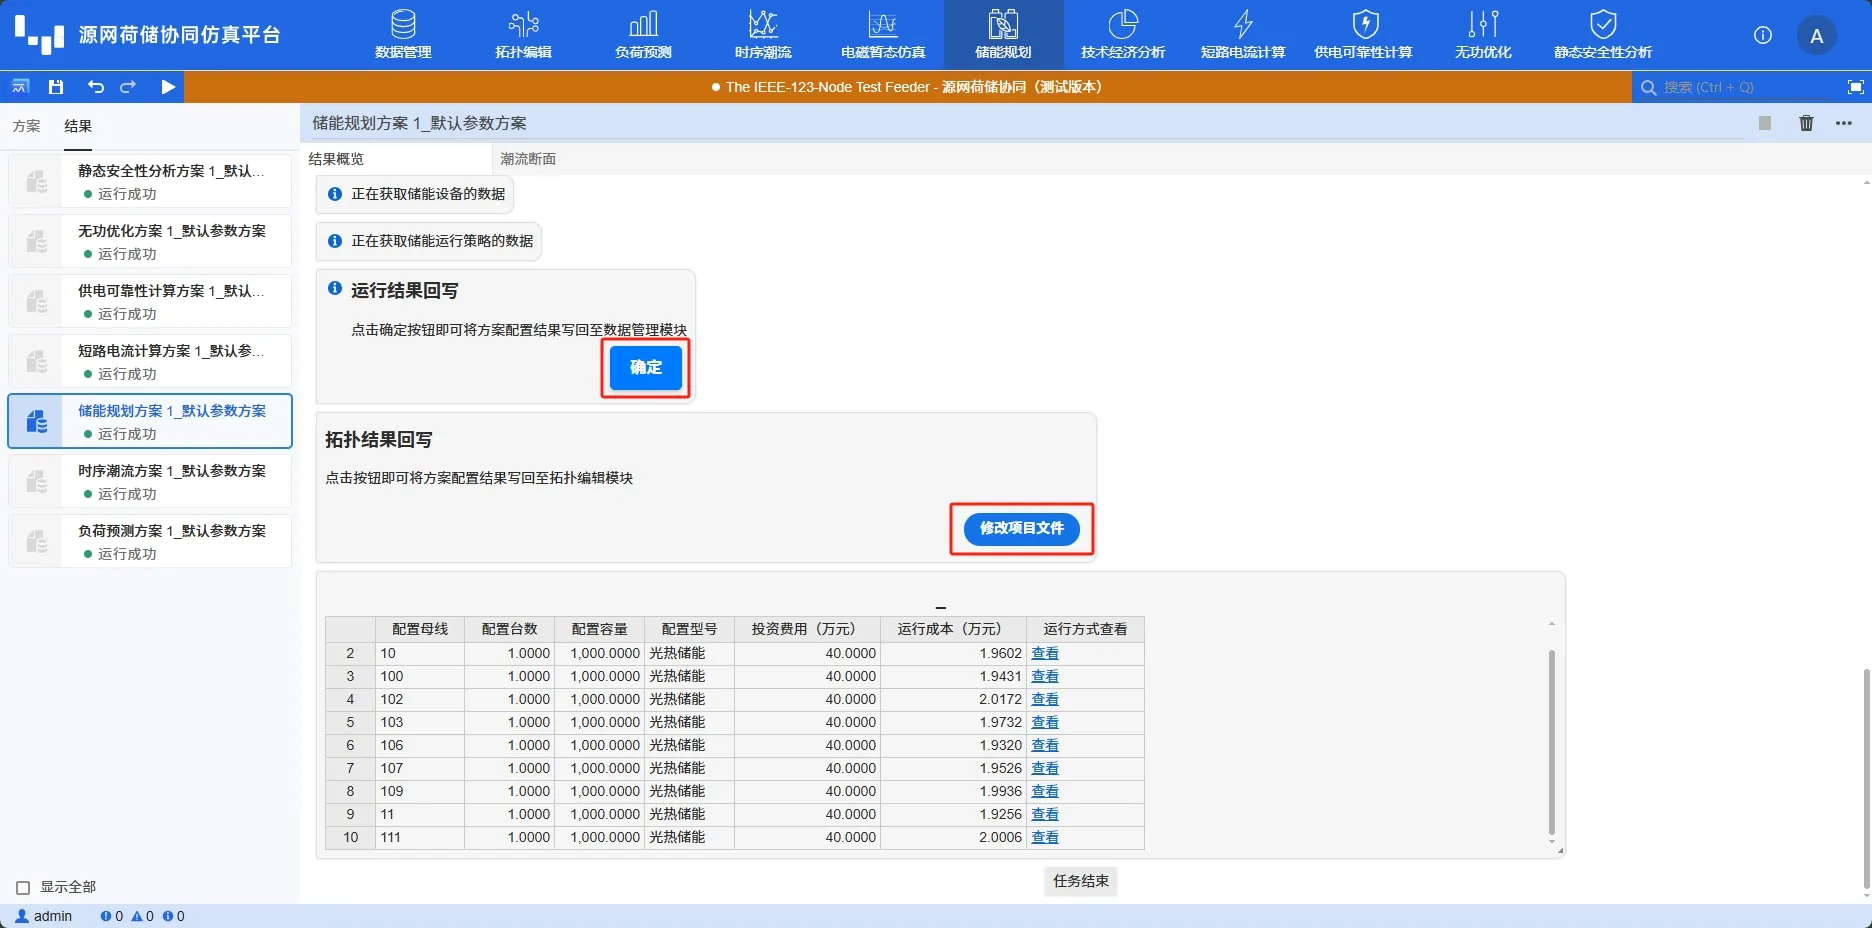1872x928 pixels.
Task: Click 查看 link for bus 109
Action: pos(1045,791)
